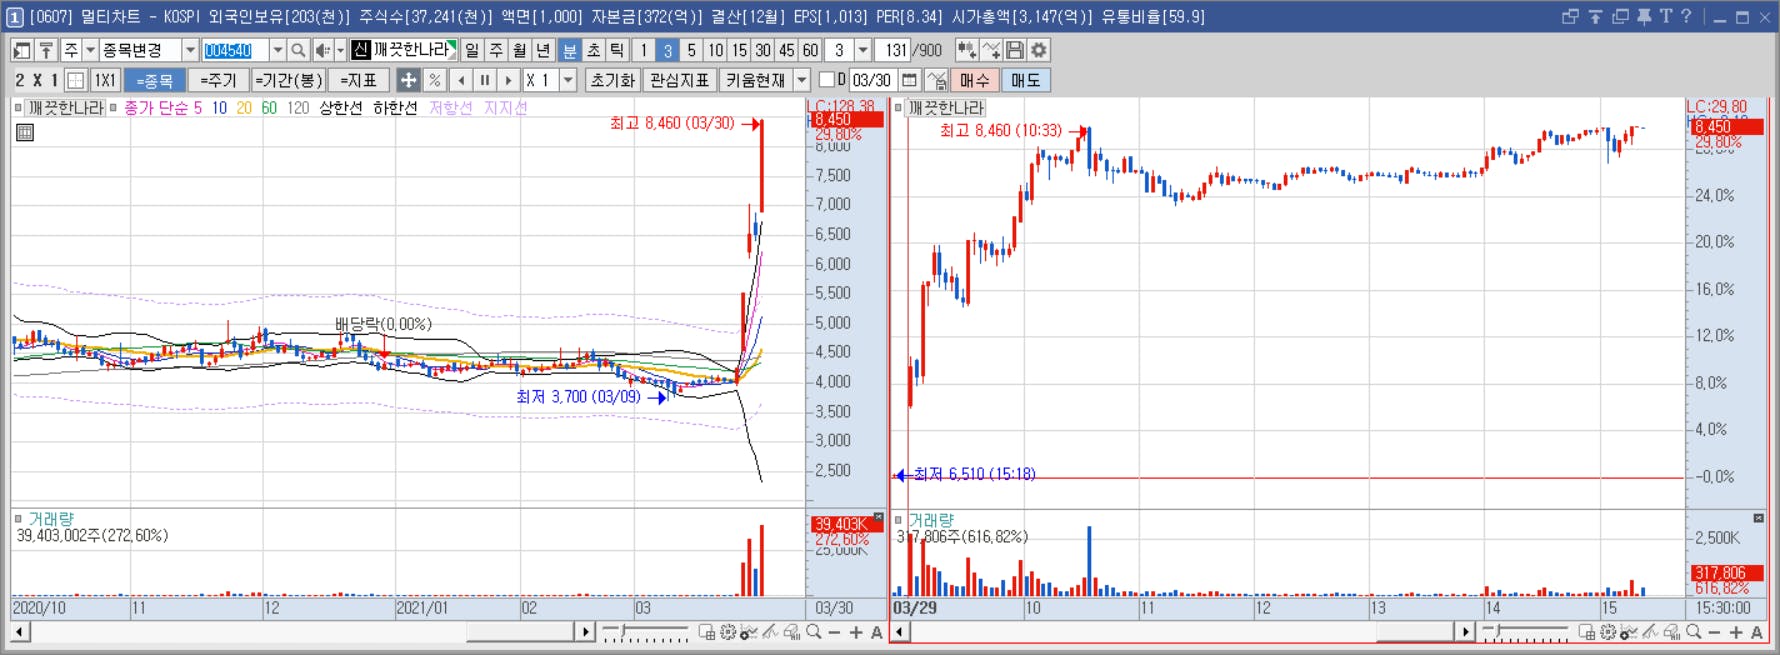
Task: Open chart settings gear icon
Action: click(x=1039, y=50)
